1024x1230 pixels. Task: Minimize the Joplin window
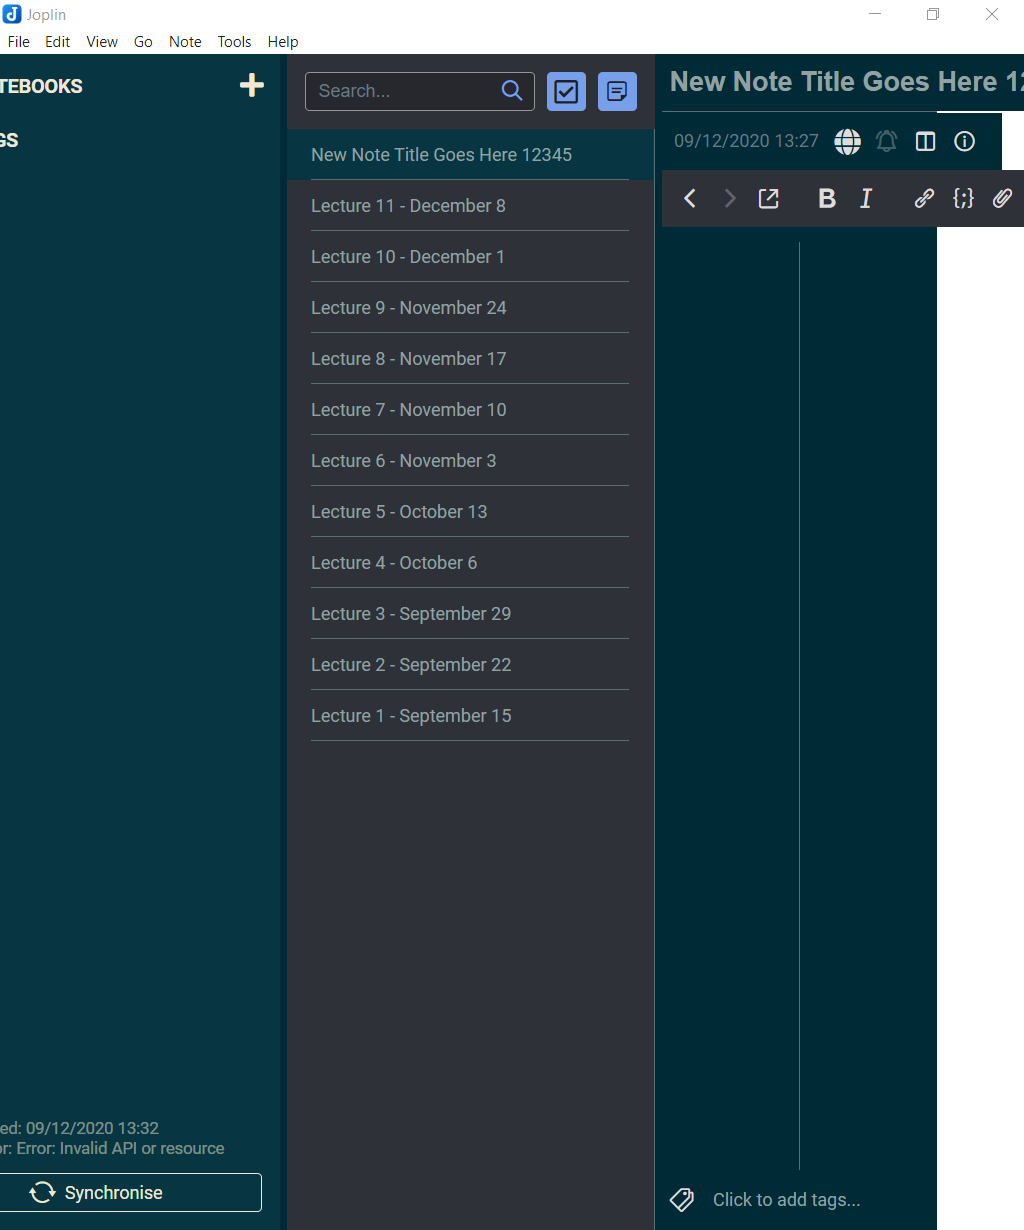875,14
